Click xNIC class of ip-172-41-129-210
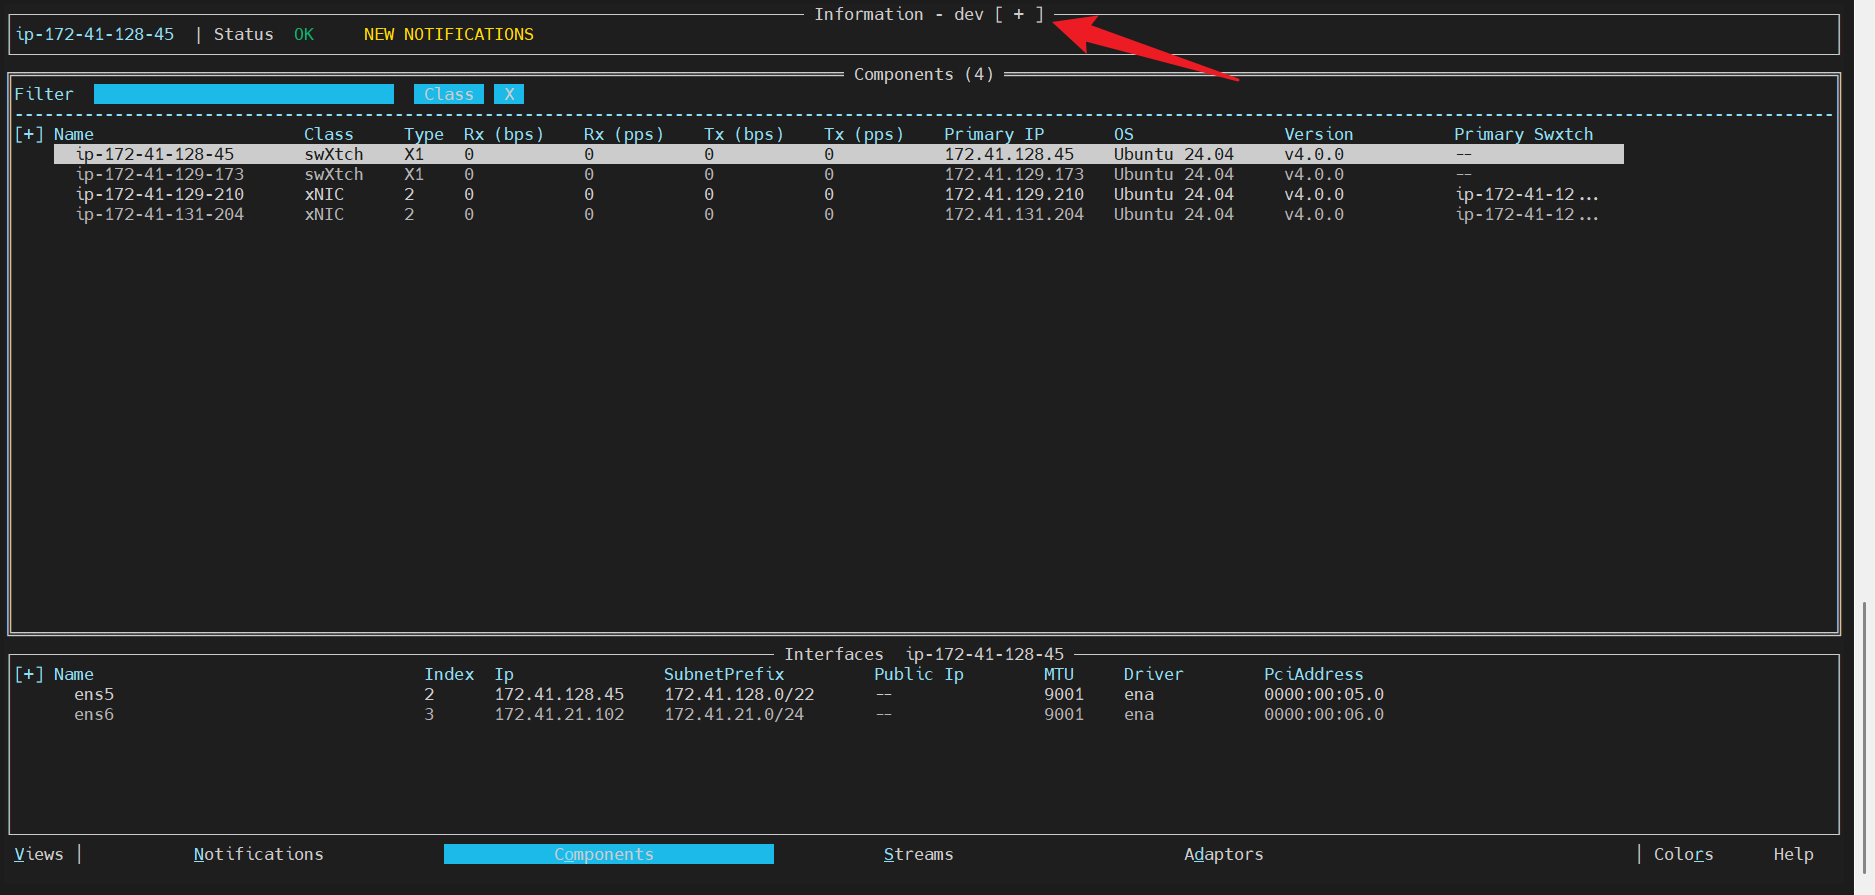This screenshot has height=895, width=1875. [x=324, y=194]
